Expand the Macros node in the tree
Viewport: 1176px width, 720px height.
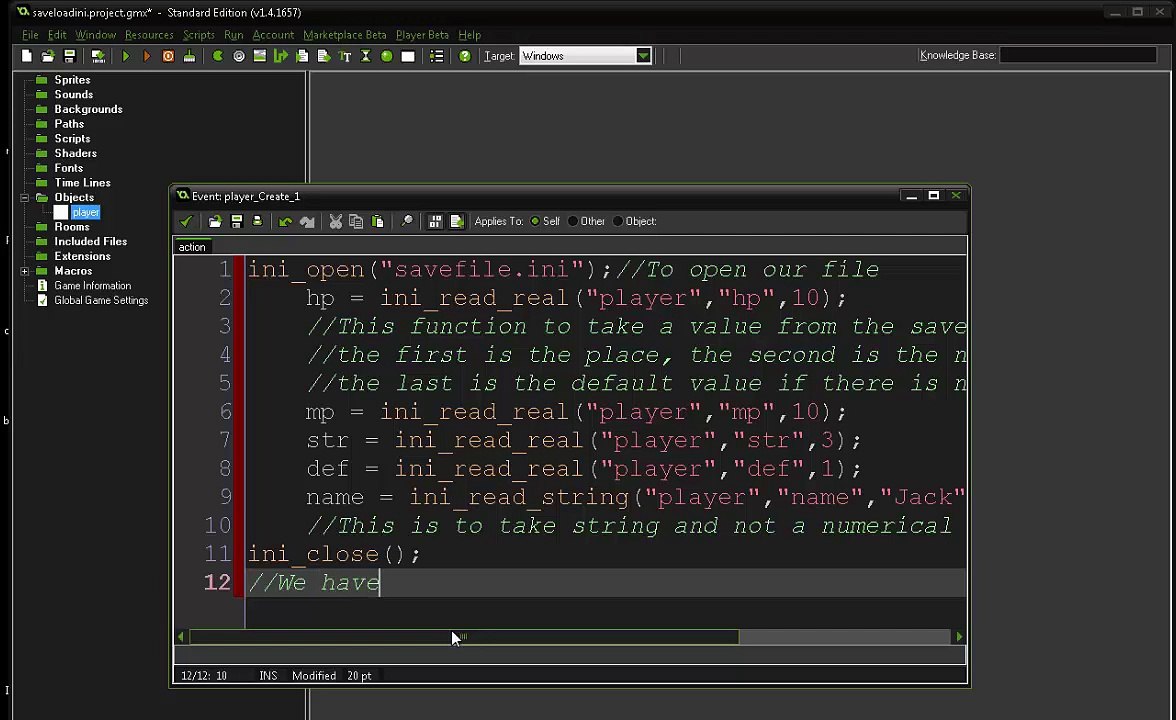click(25, 272)
